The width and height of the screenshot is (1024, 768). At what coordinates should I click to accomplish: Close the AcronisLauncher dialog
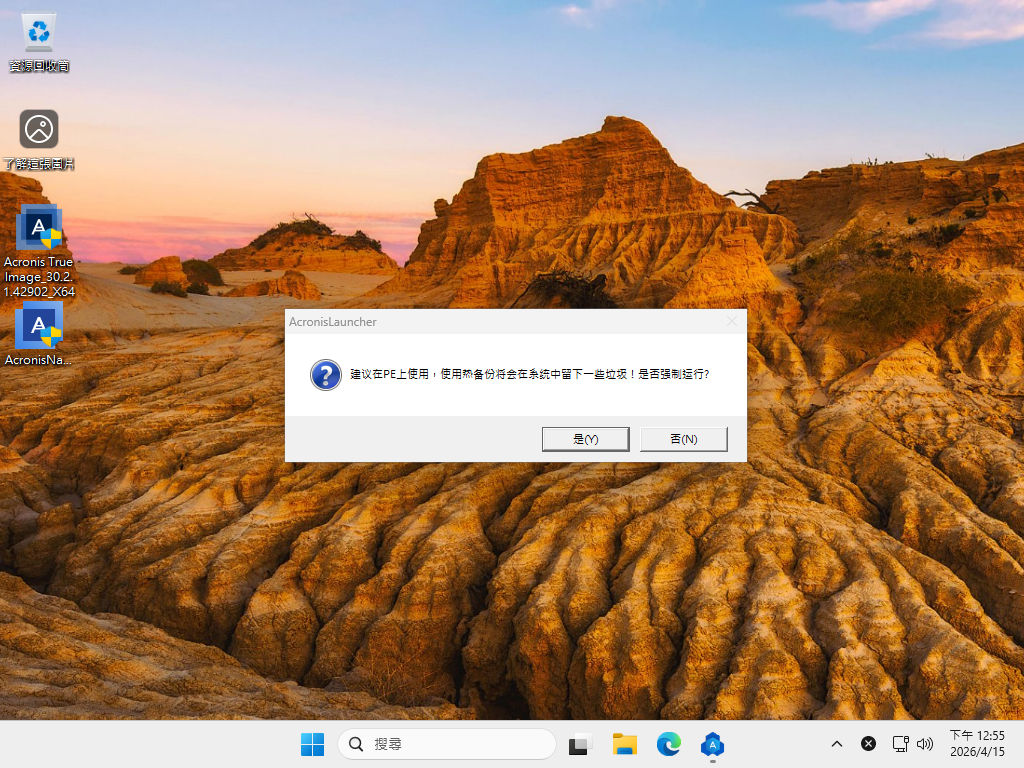tap(731, 321)
